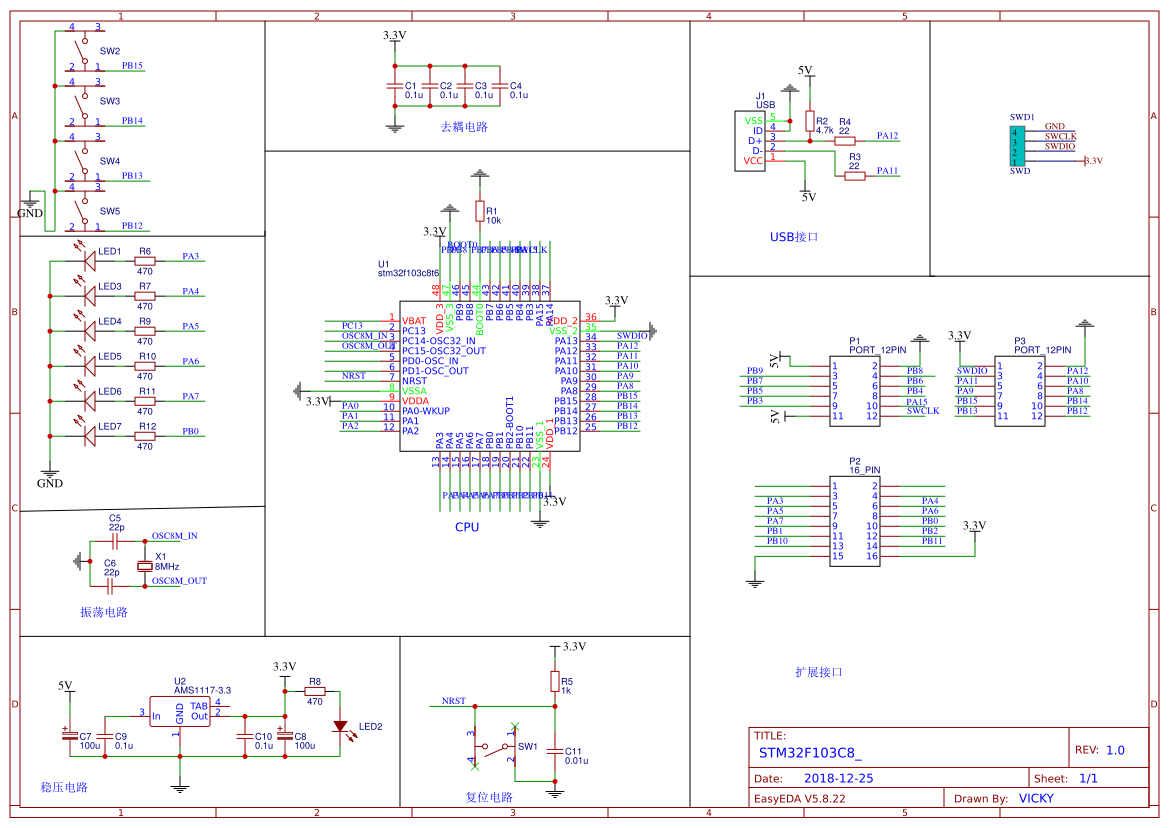
Task: Click the SW1 reset switch symbol
Action: [x=495, y=745]
